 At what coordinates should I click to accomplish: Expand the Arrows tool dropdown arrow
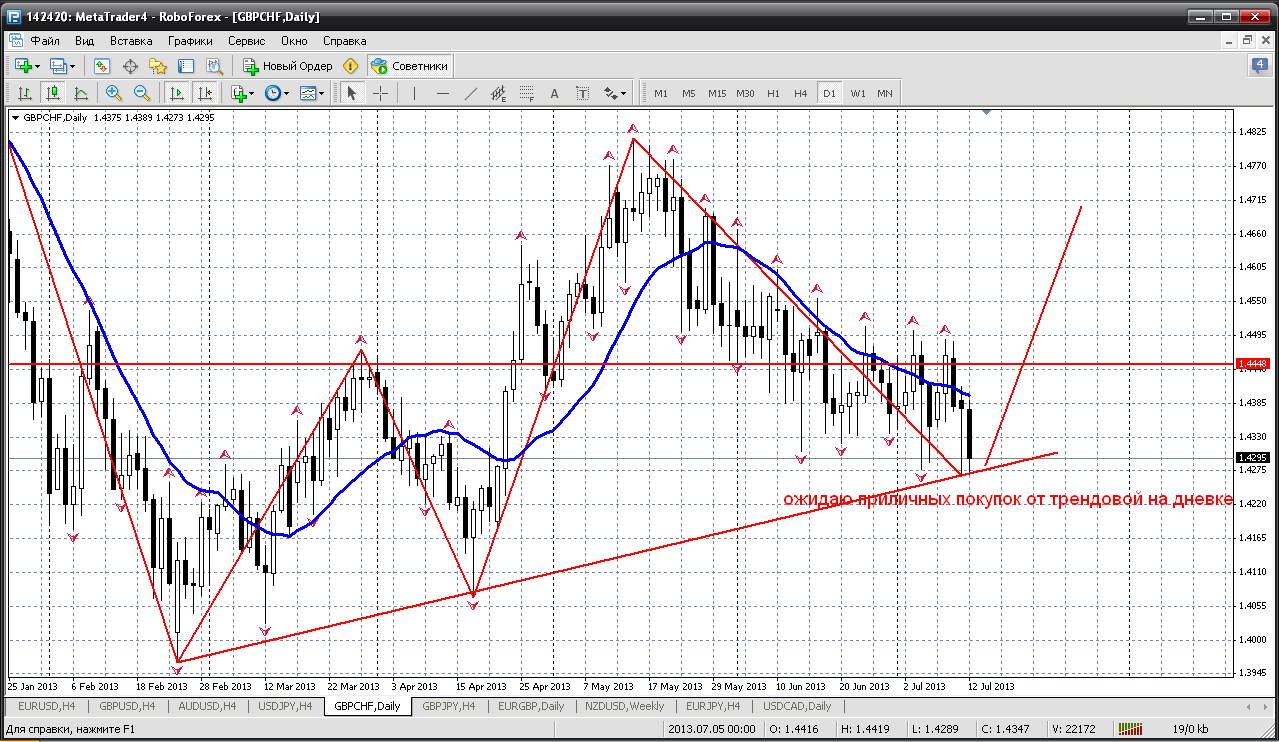click(x=624, y=93)
